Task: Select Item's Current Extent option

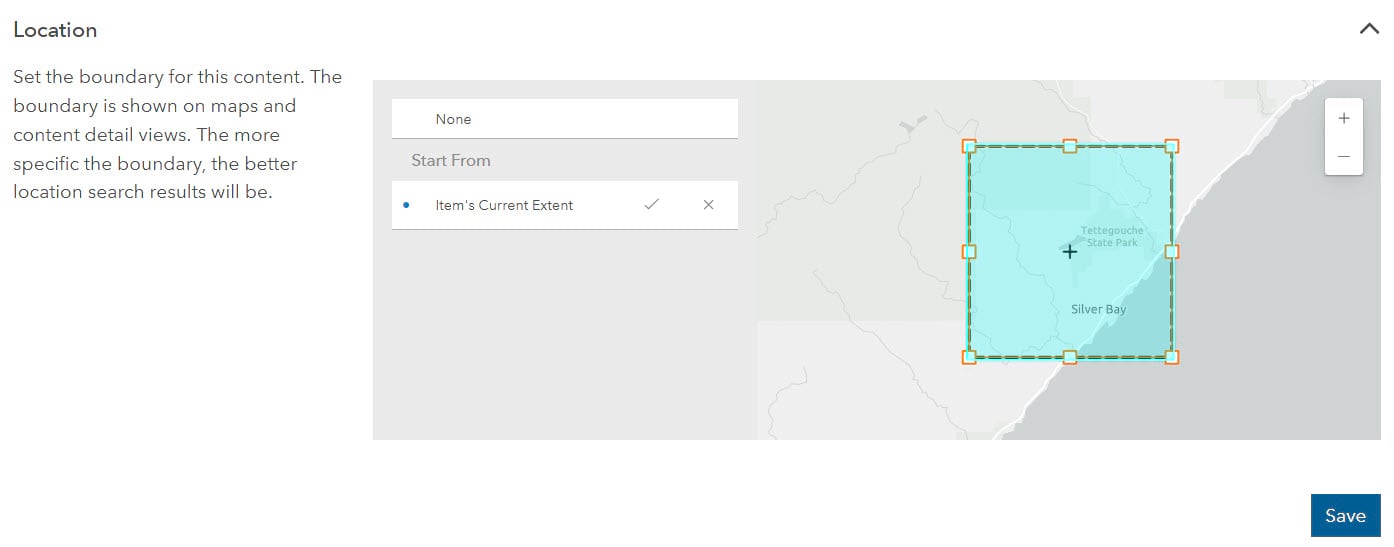Action: pos(504,205)
